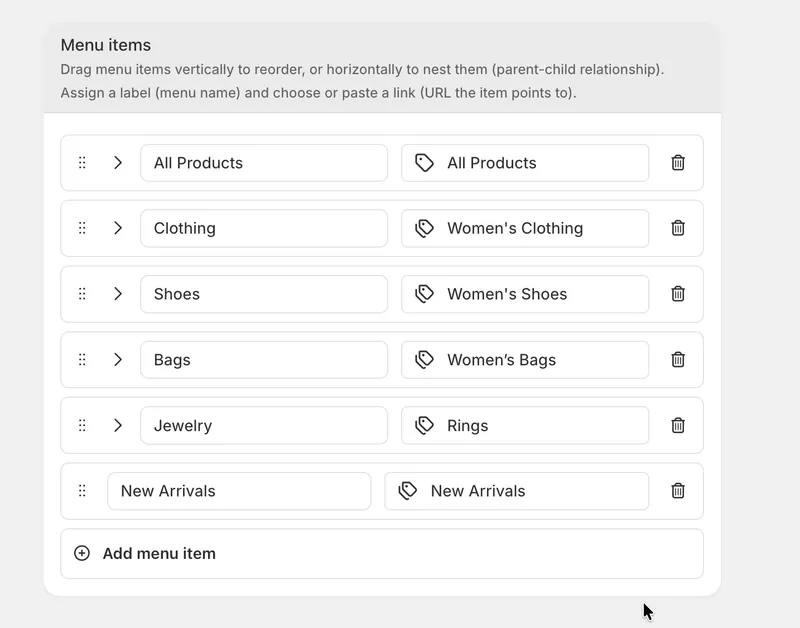The image size is (800, 628).
Task: Grab drag handle of Shoes row
Action: point(82,294)
